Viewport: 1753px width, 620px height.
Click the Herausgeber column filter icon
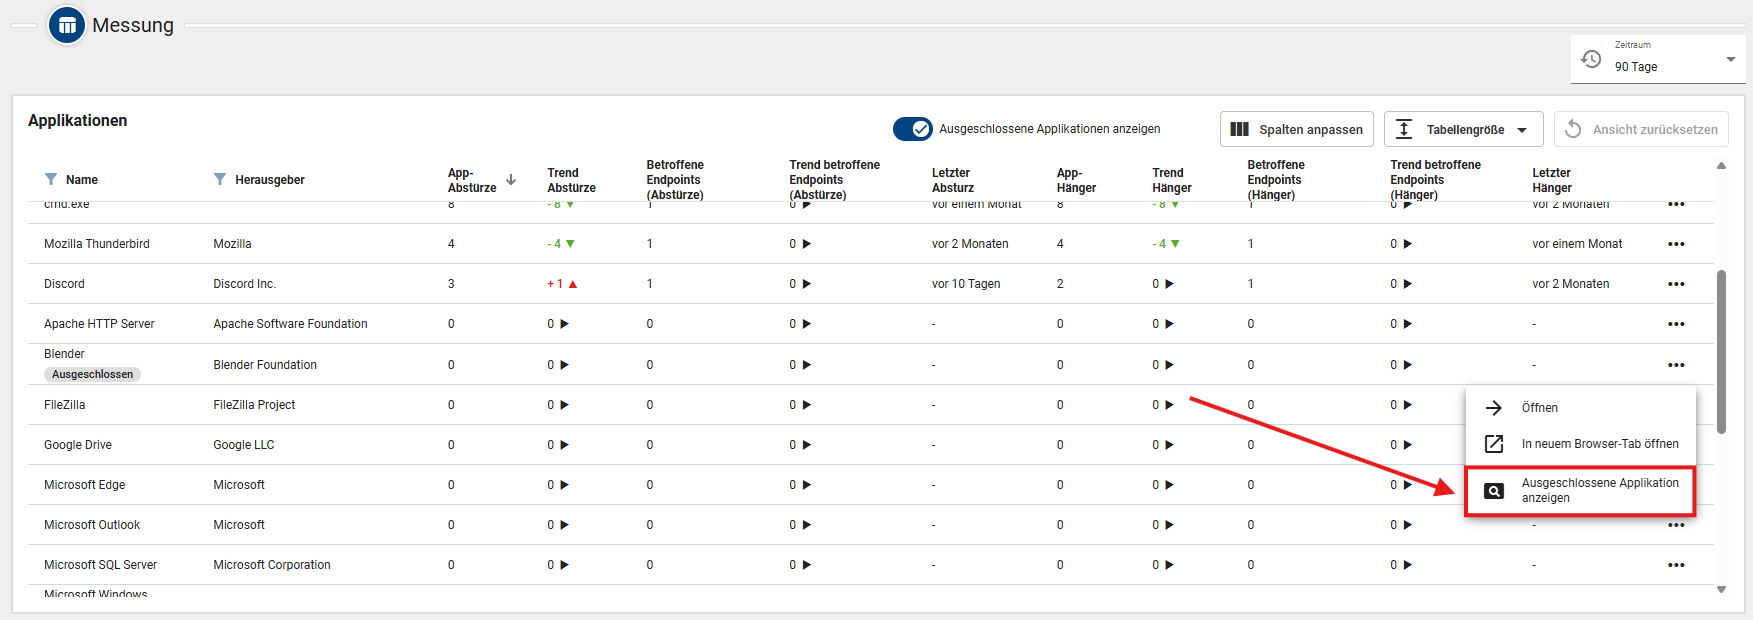(220, 180)
